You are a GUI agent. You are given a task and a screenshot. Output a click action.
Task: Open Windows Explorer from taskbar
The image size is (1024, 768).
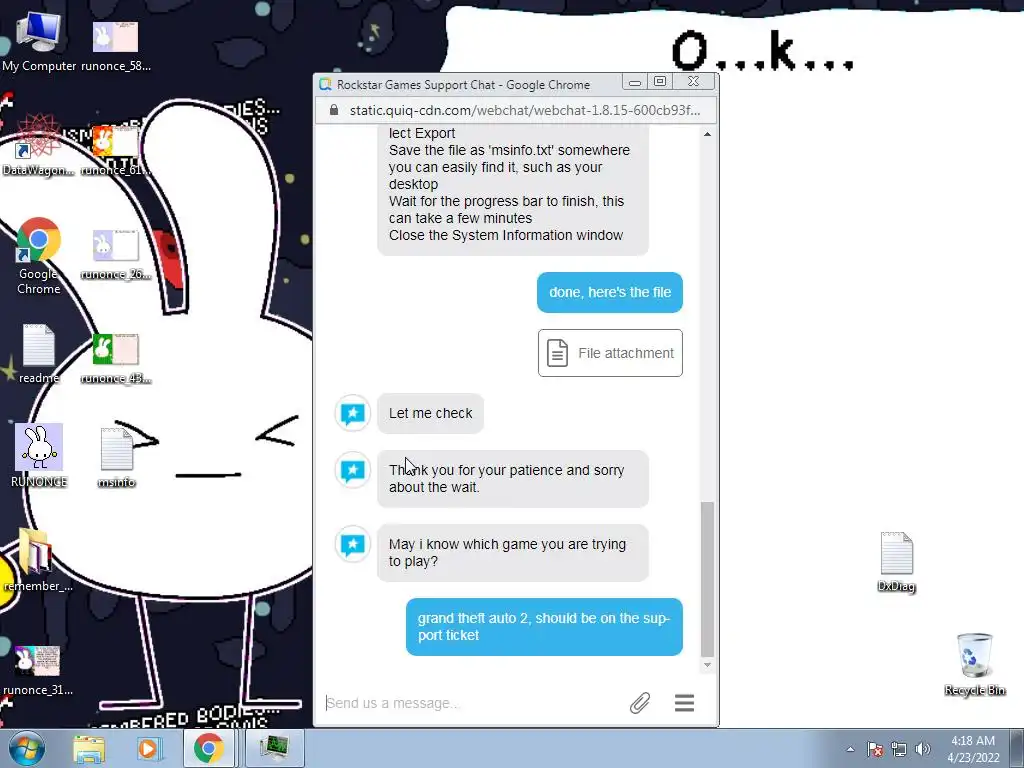(89, 748)
